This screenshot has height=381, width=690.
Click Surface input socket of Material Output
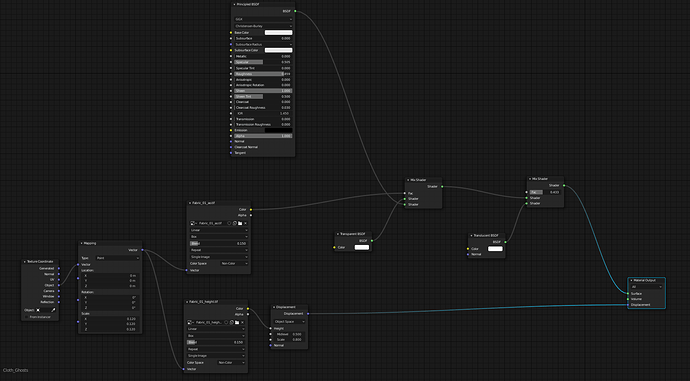(x=628, y=293)
